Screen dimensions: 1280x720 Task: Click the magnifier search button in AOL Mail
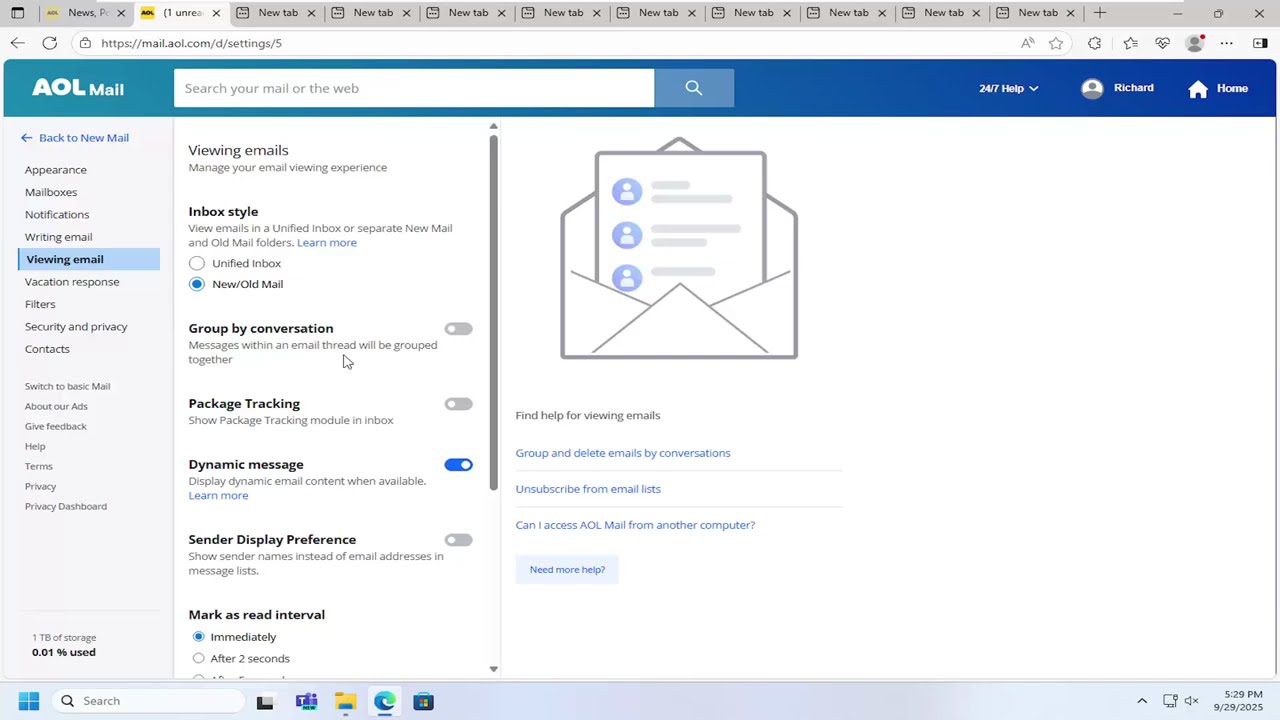pos(694,88)
